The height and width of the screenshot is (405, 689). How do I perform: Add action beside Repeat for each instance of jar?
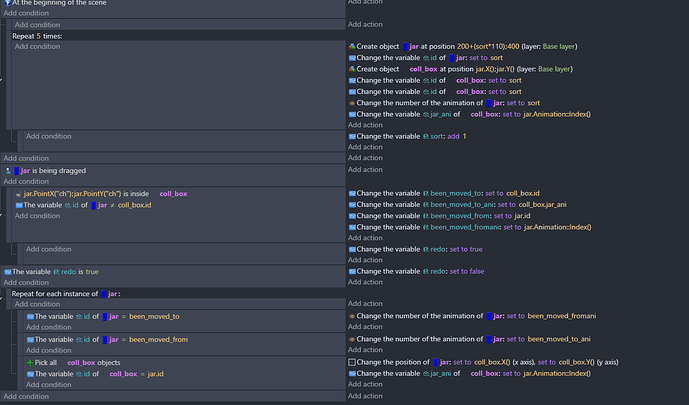pyautogui.click(x=365, y=304)
